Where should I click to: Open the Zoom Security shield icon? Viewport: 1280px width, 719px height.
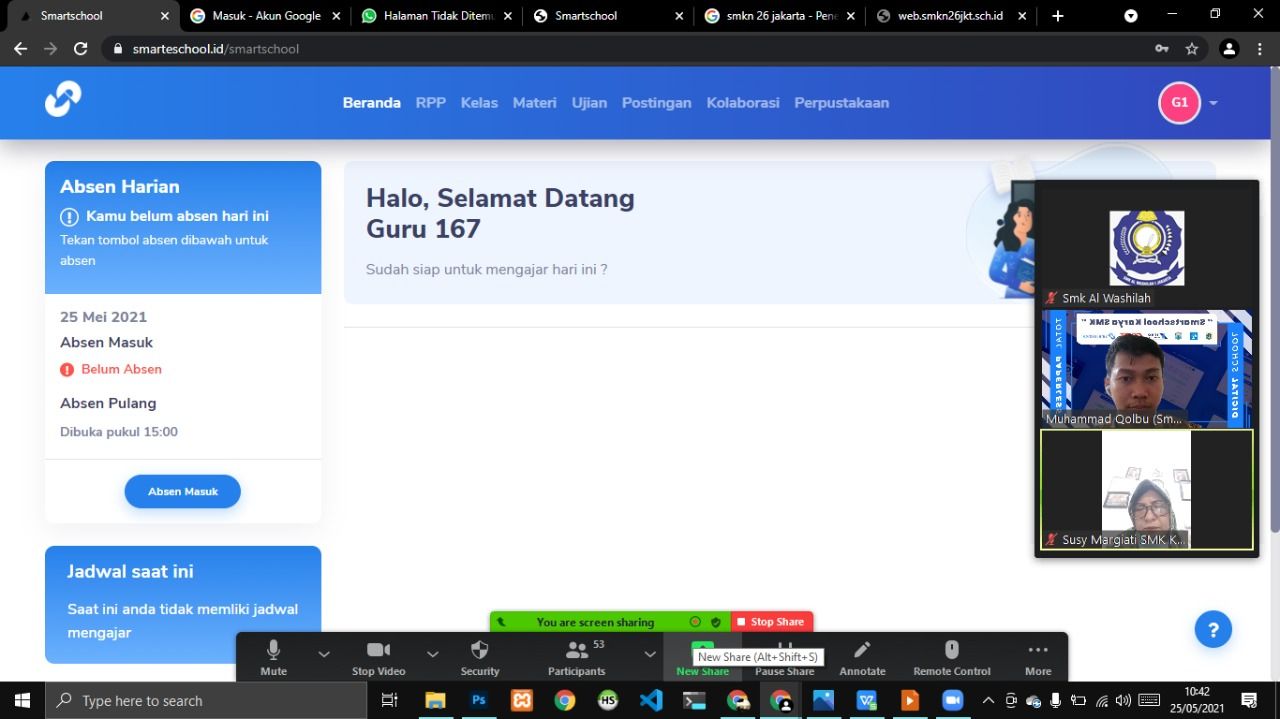tap(479, 650)
